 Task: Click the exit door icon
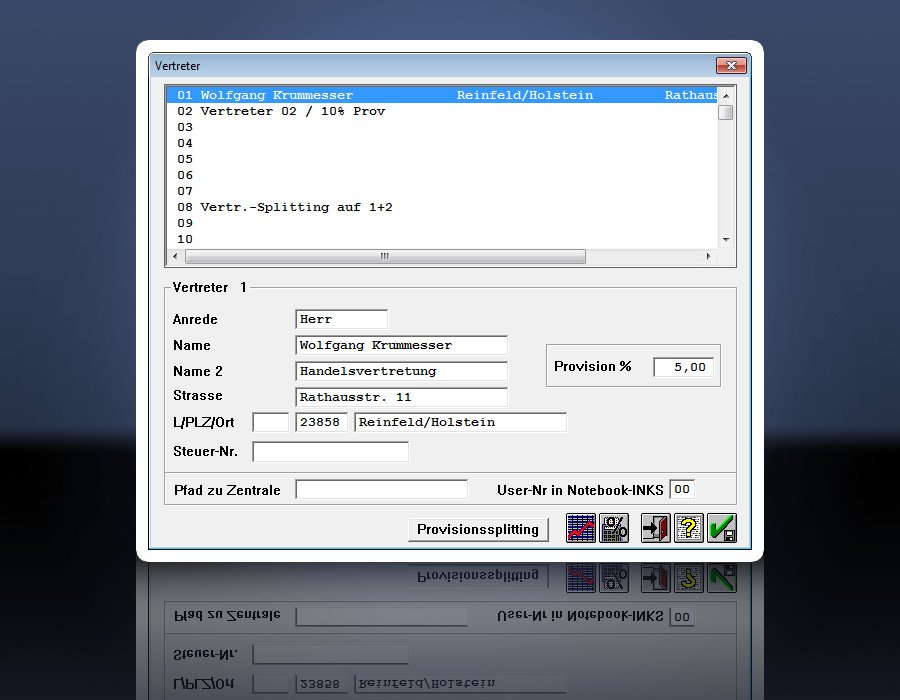(x=655, y=528)
